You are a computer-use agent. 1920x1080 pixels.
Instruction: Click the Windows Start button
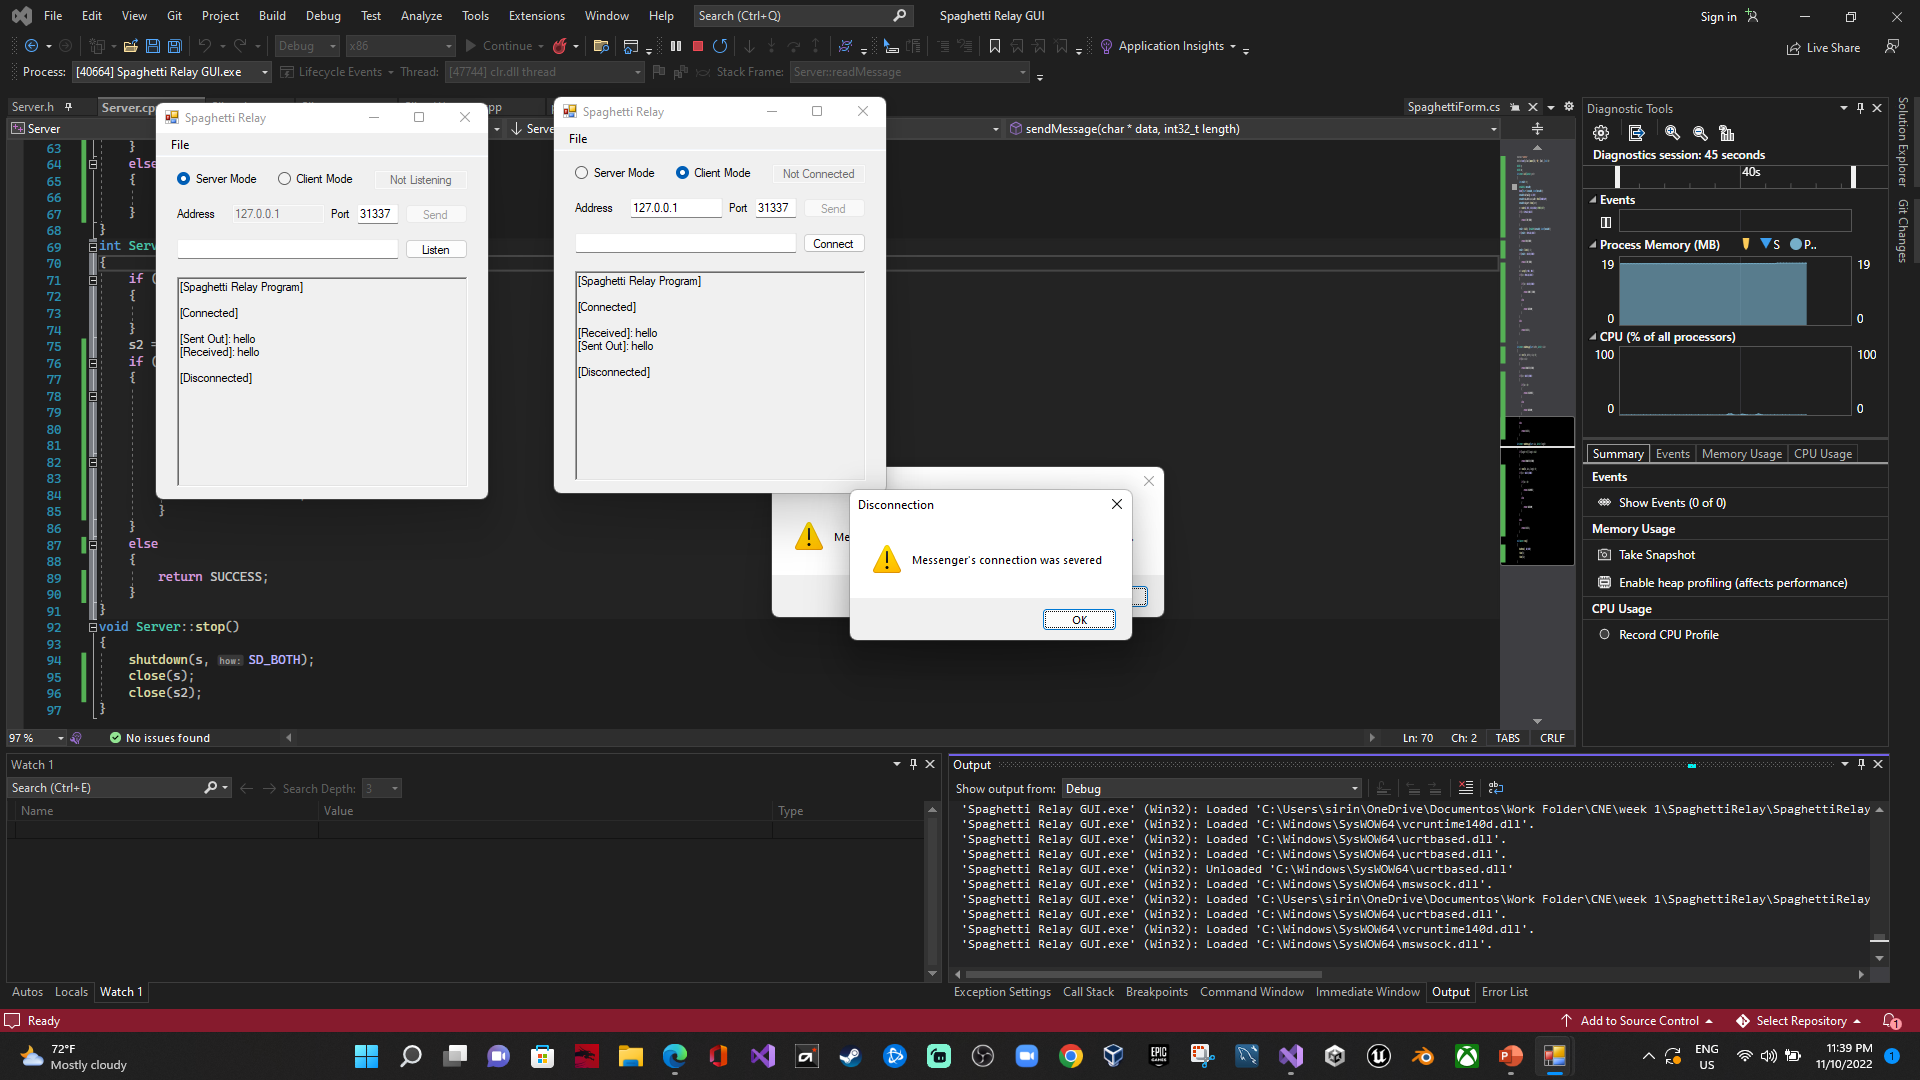click(367, 1056)
